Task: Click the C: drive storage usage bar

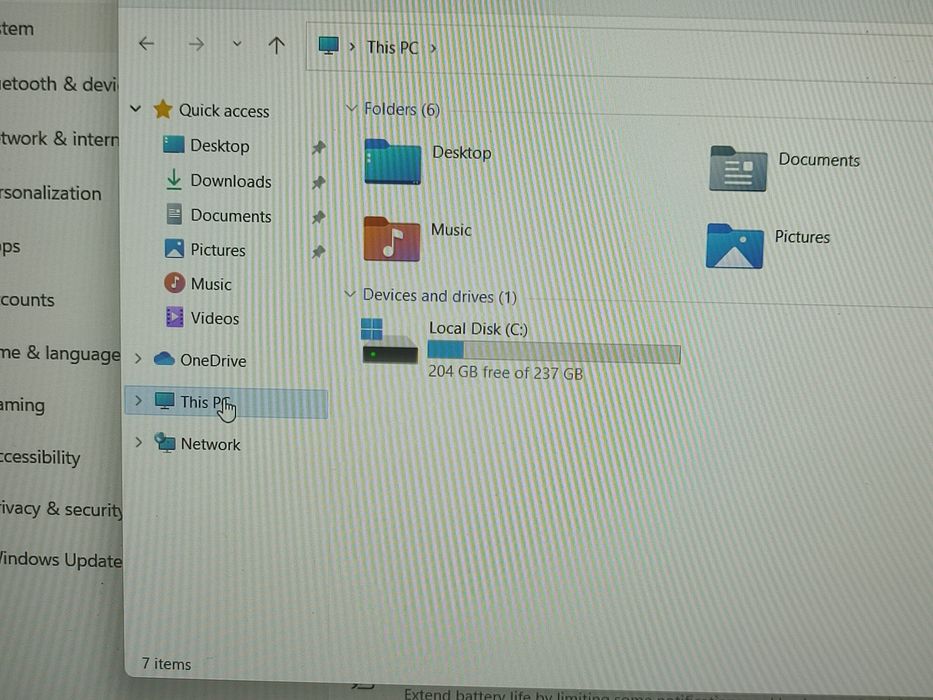Action: pos(554,354)
